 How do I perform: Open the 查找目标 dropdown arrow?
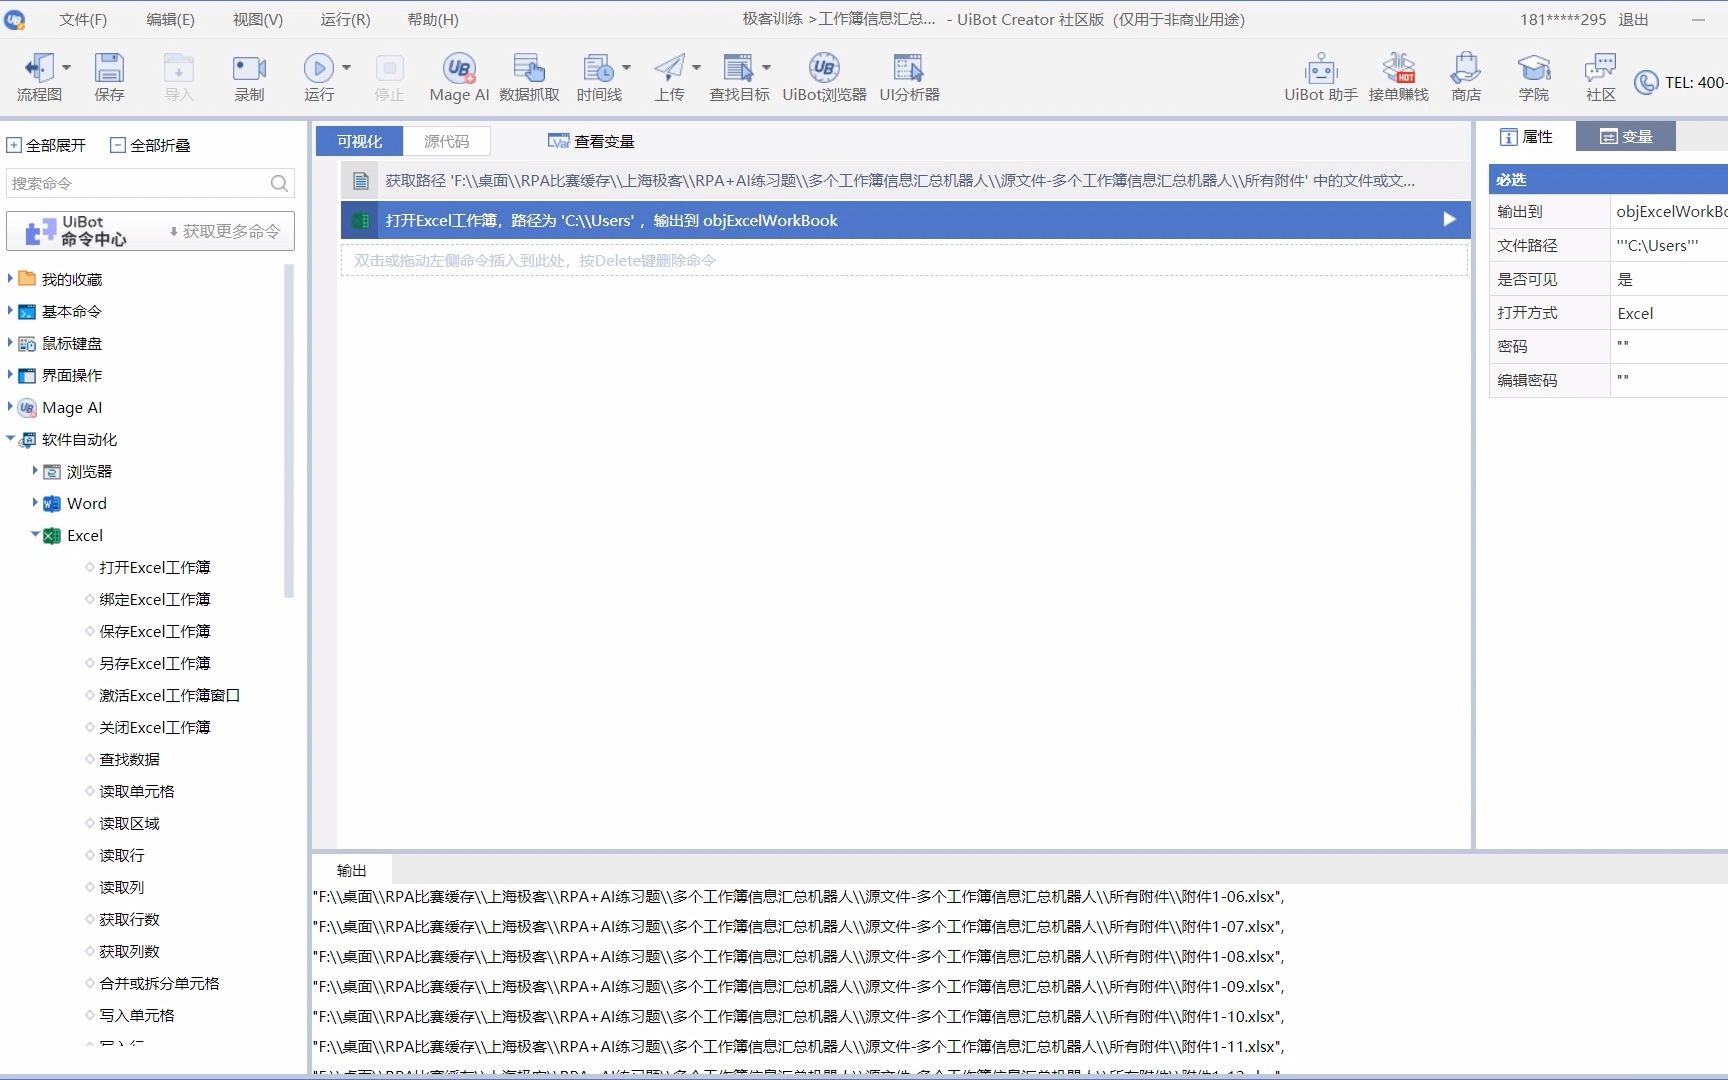(x=767, y=68)
